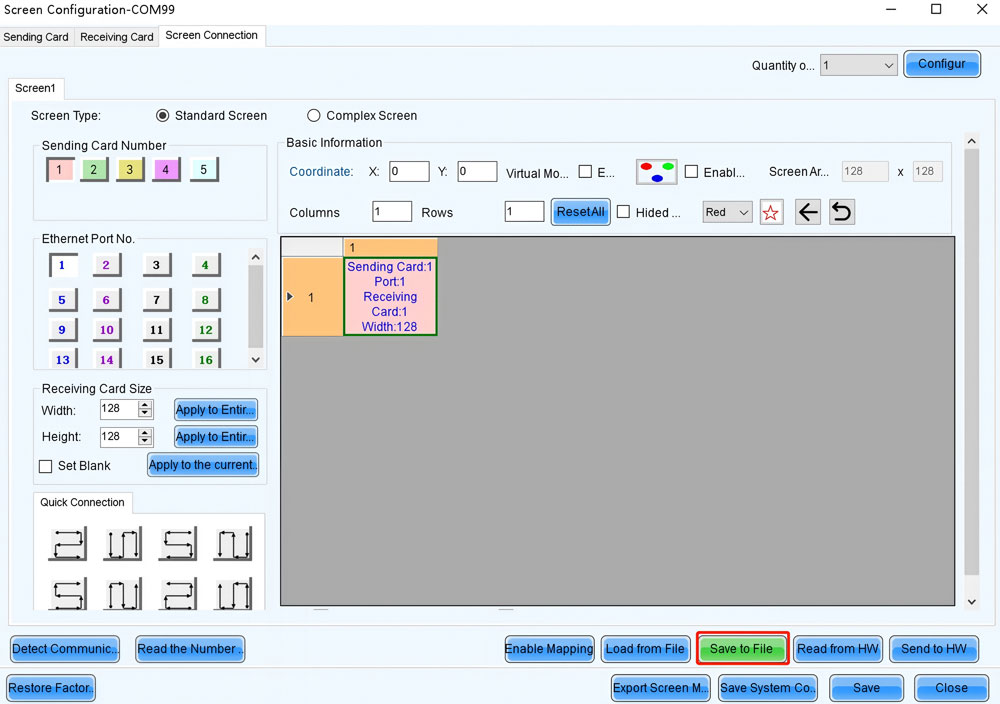Select the Sending Card:1 receiving card cell

point(390,297)
